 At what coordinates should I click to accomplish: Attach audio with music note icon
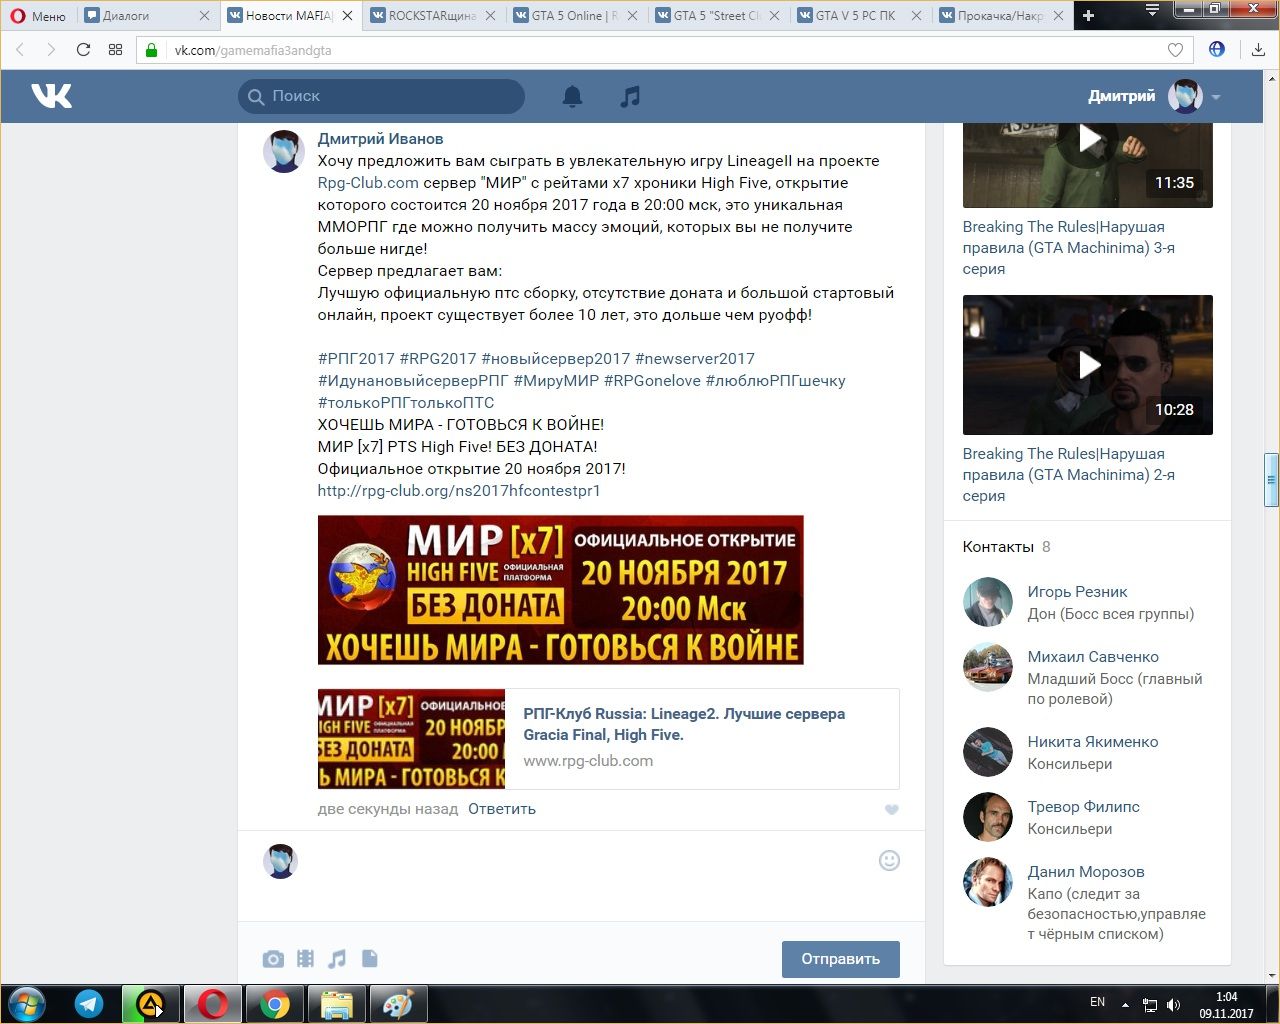(337, 959)
